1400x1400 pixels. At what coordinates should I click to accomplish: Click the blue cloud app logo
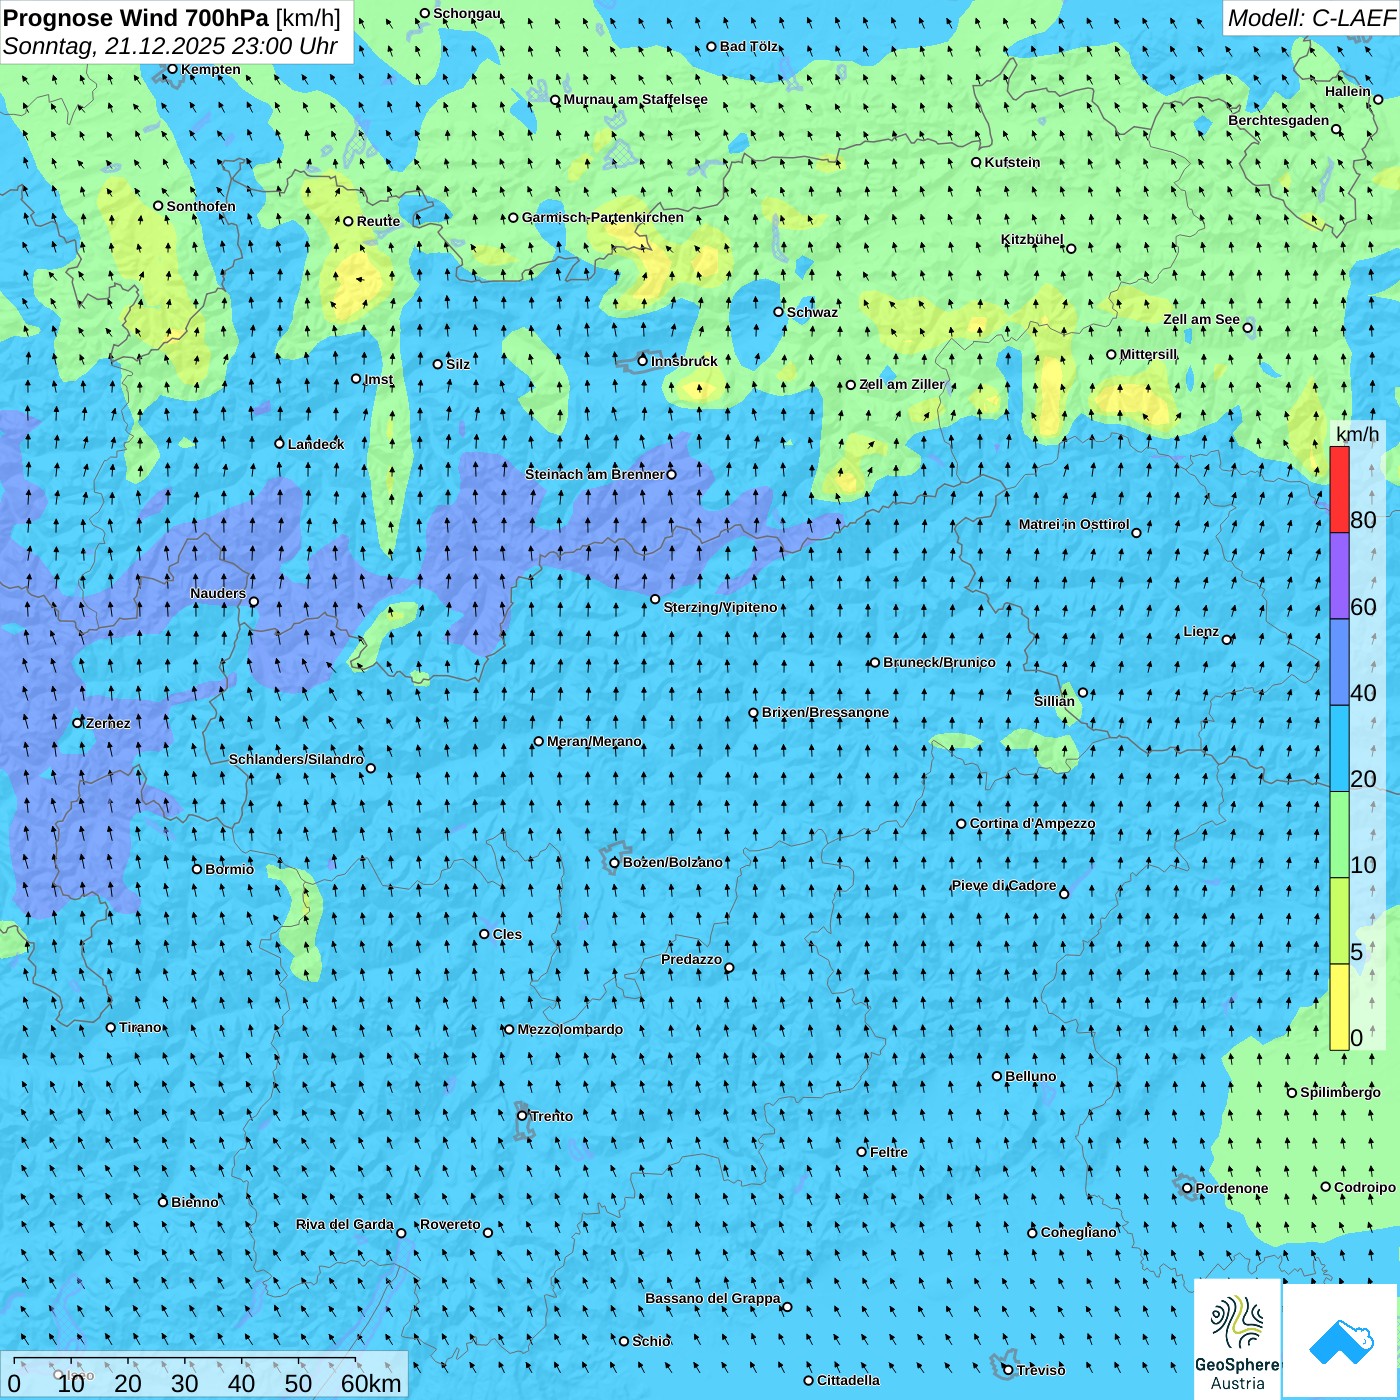(1341, 1341)
